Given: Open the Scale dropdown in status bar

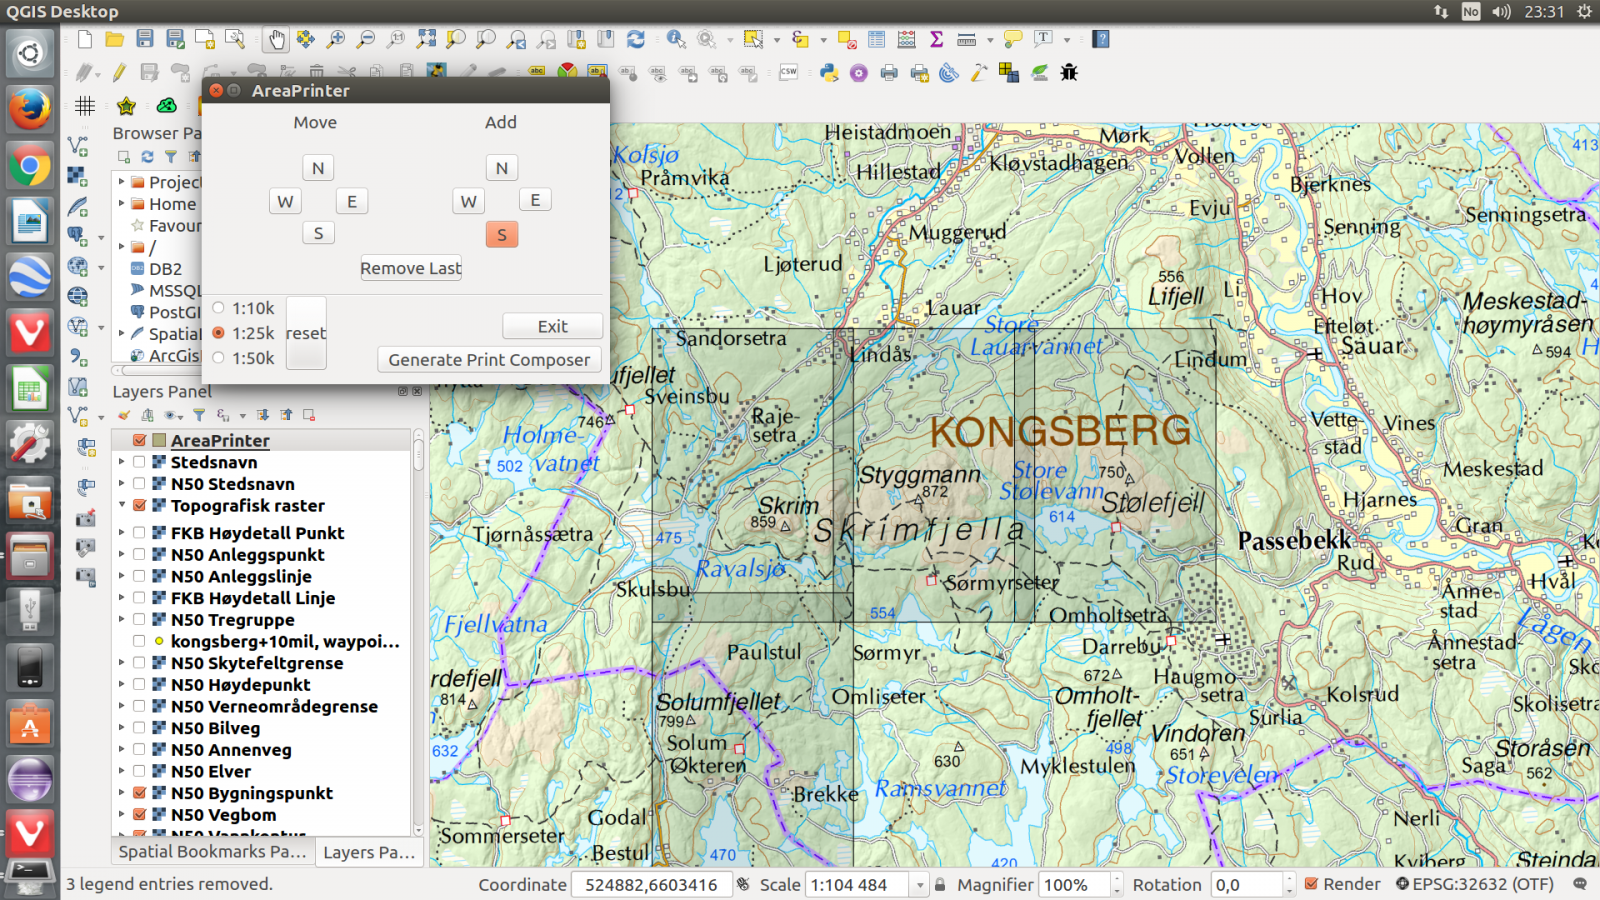Looking at the screenshot, I should click(x=919, y=885).
